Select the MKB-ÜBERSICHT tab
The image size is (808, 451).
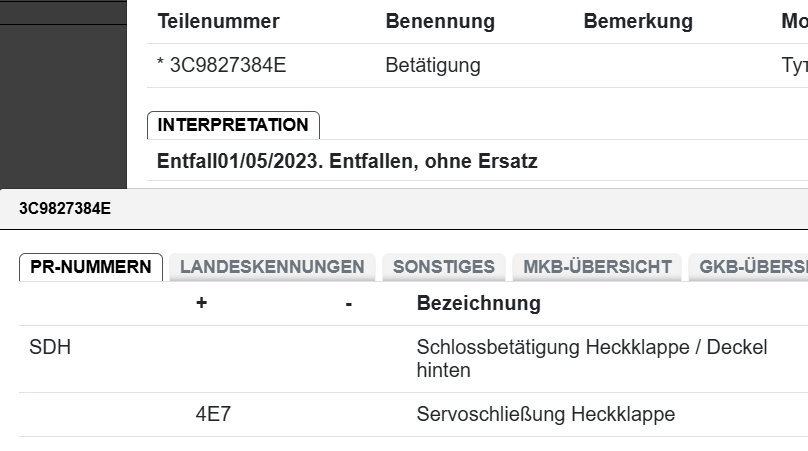pyautogui.click(x=597, y=267)
